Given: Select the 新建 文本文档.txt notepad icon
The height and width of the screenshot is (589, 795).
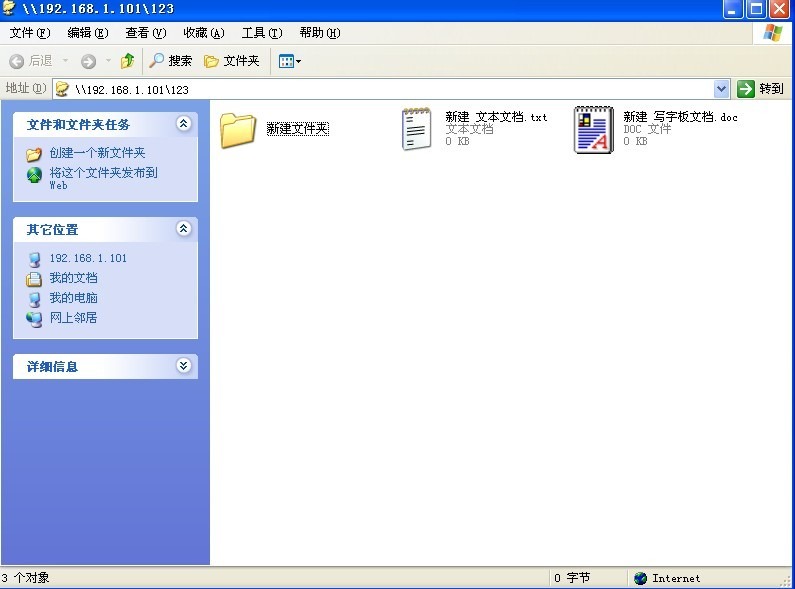Looking at the screenshot, I should [416, 129].
